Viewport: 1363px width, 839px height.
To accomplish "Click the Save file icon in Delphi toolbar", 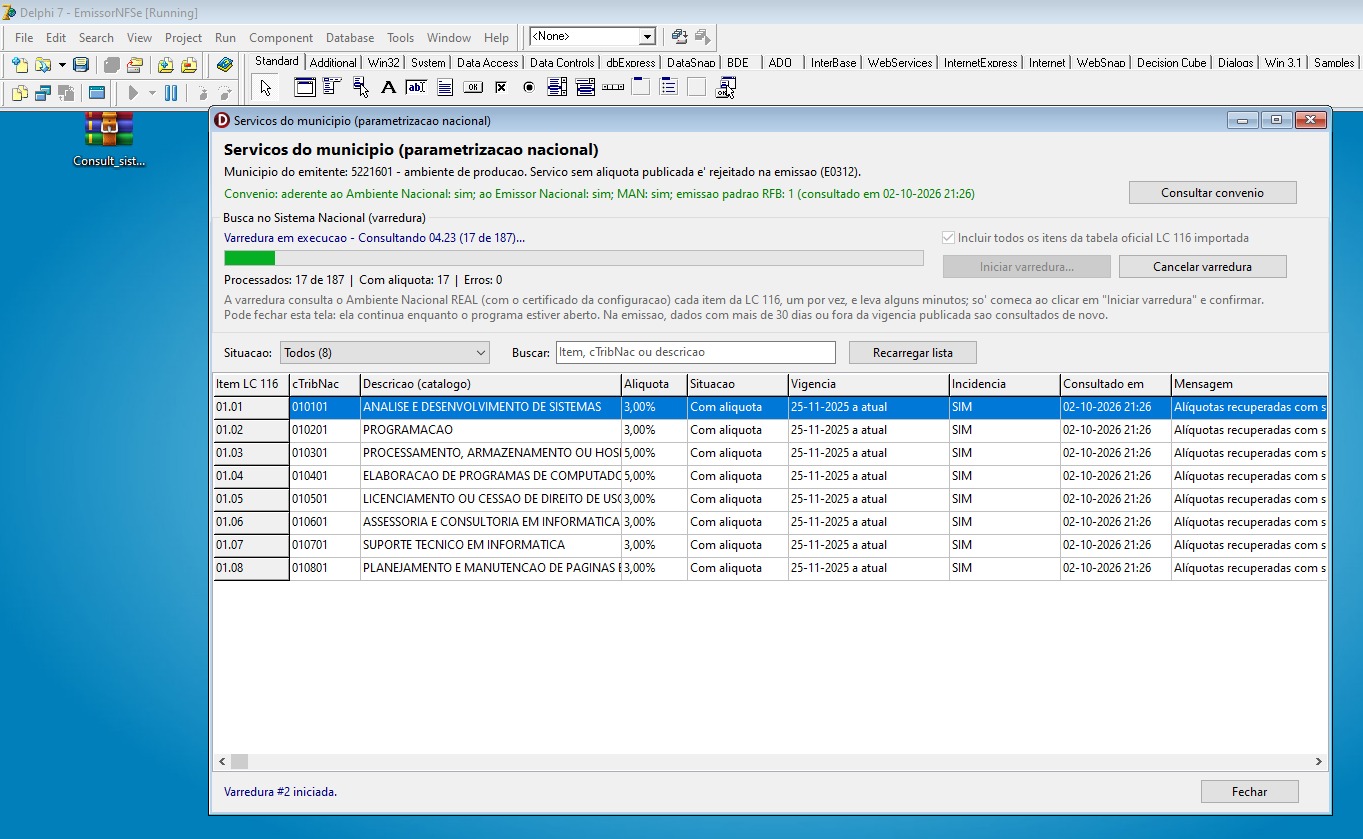I will point(81,65).
